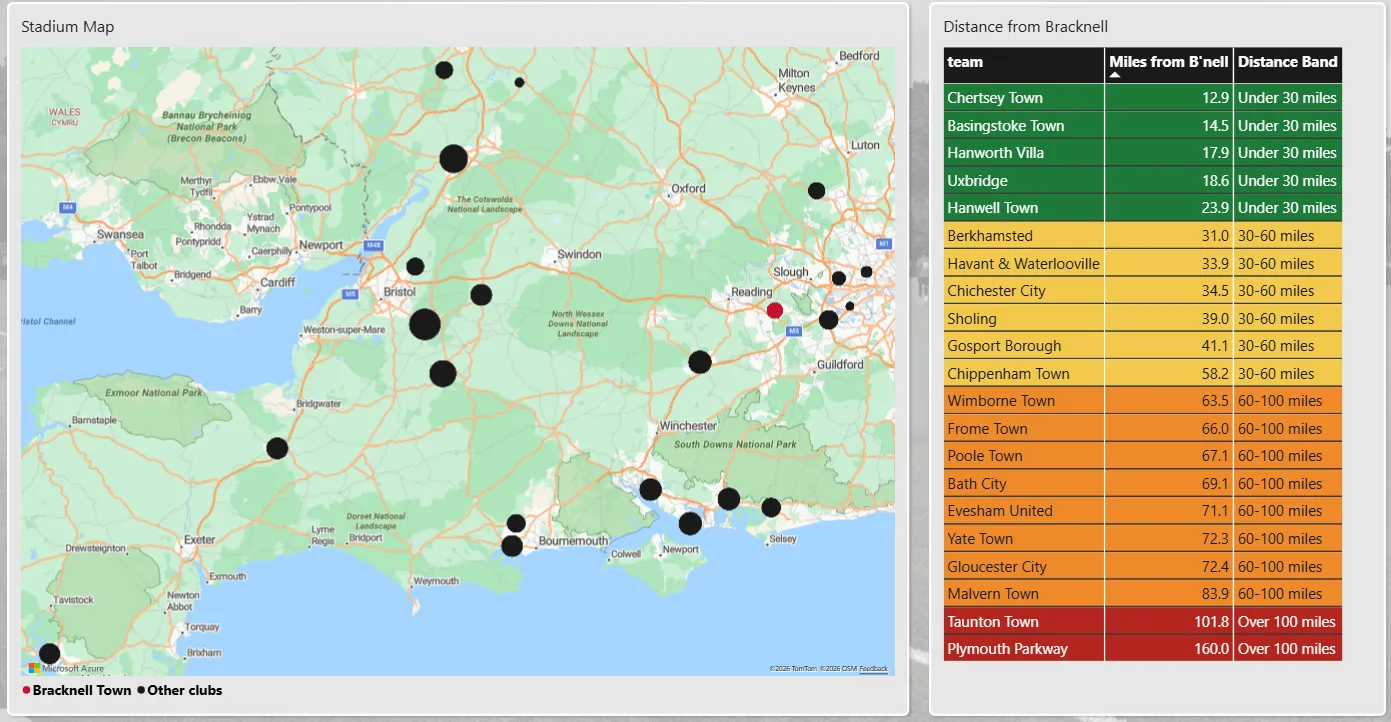The image size is (1391, 722).
Task: Click the Gosport Borough team cell
Action: point(1024,346)
